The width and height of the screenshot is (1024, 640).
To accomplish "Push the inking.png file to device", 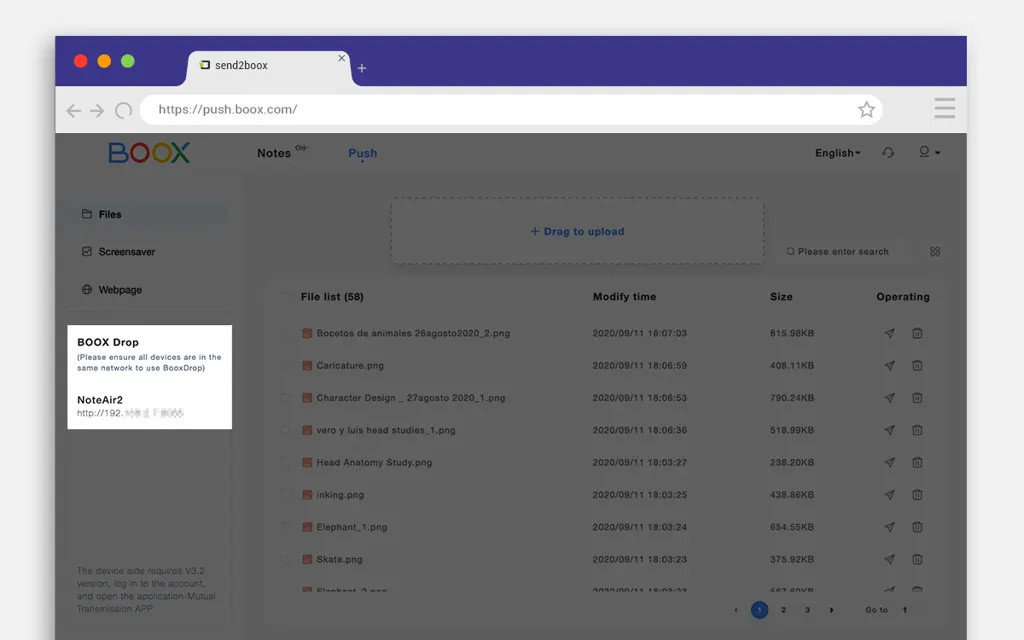I will (x=889, y=495).
